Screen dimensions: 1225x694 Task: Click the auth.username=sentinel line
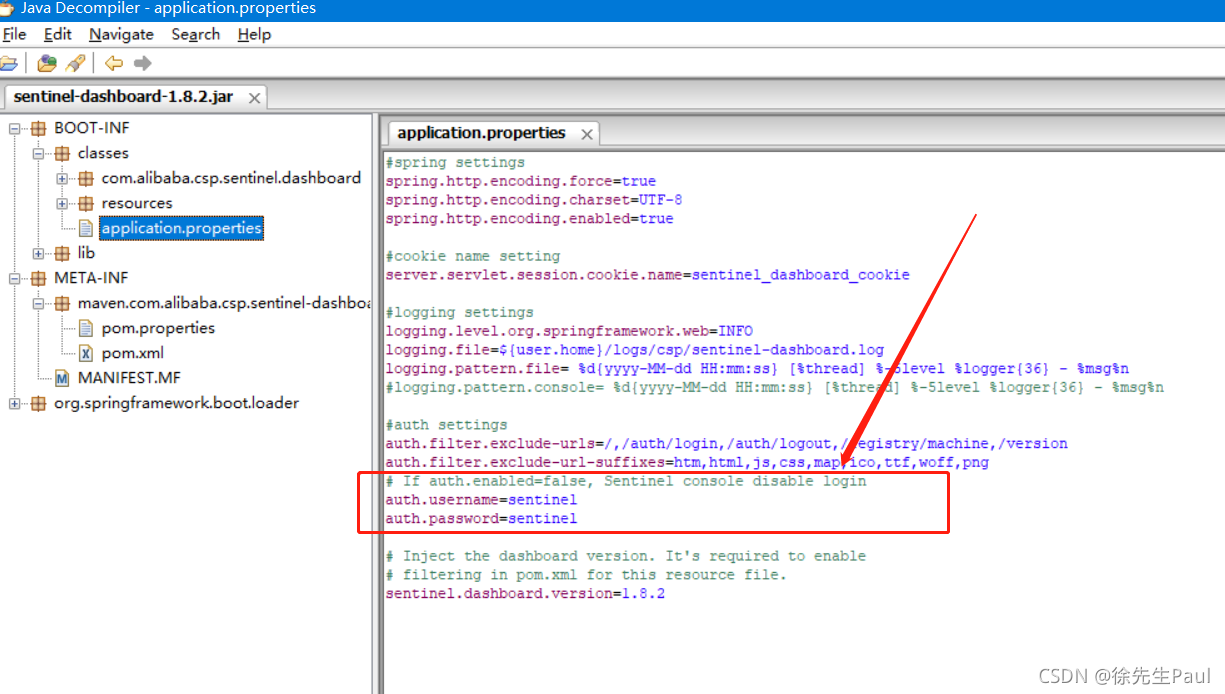pos(481,499)
